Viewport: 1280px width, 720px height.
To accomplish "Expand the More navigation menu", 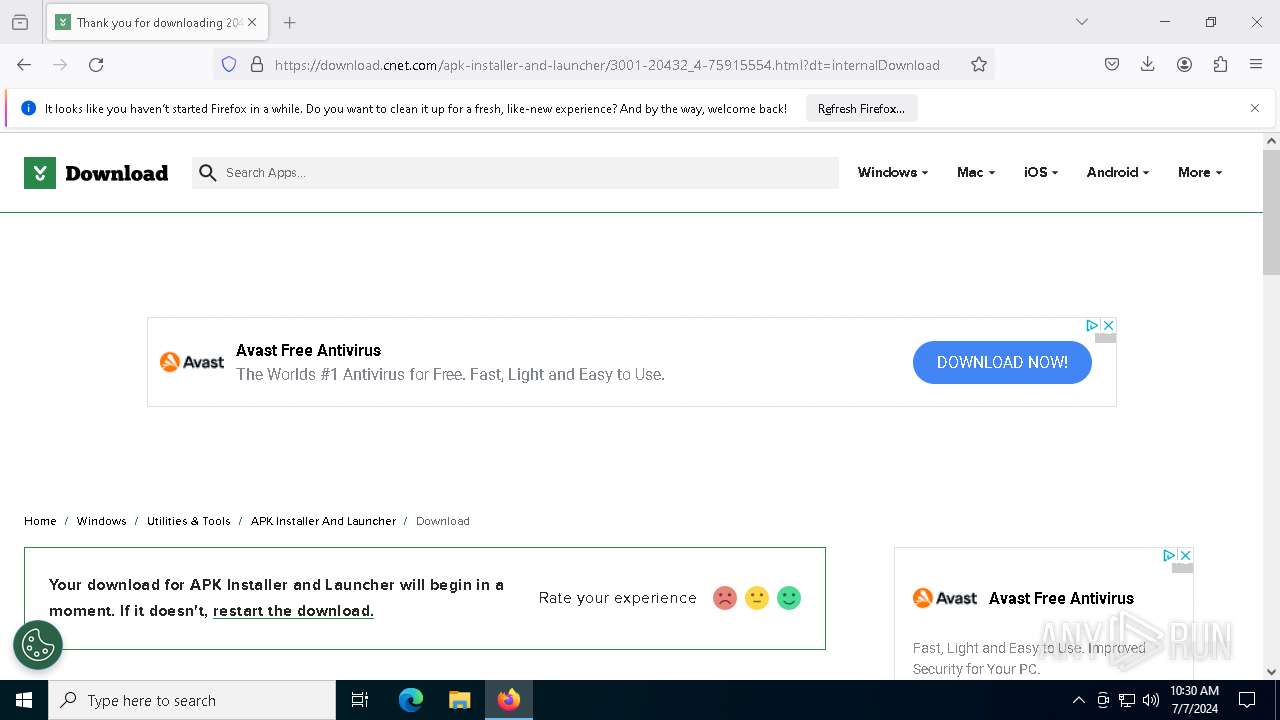I will 1199,172.
